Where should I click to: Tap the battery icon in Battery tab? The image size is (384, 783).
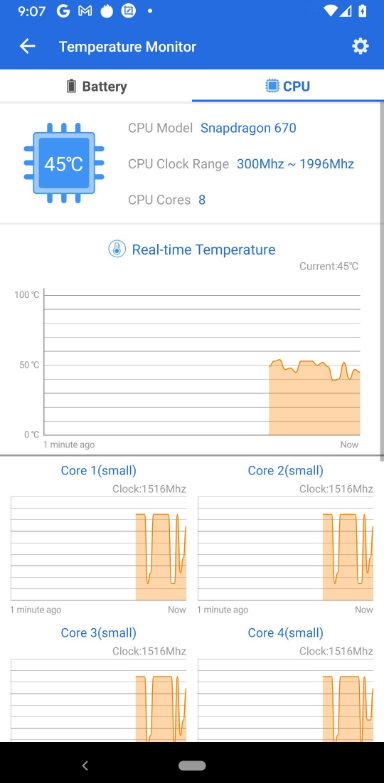pos(71,86)
